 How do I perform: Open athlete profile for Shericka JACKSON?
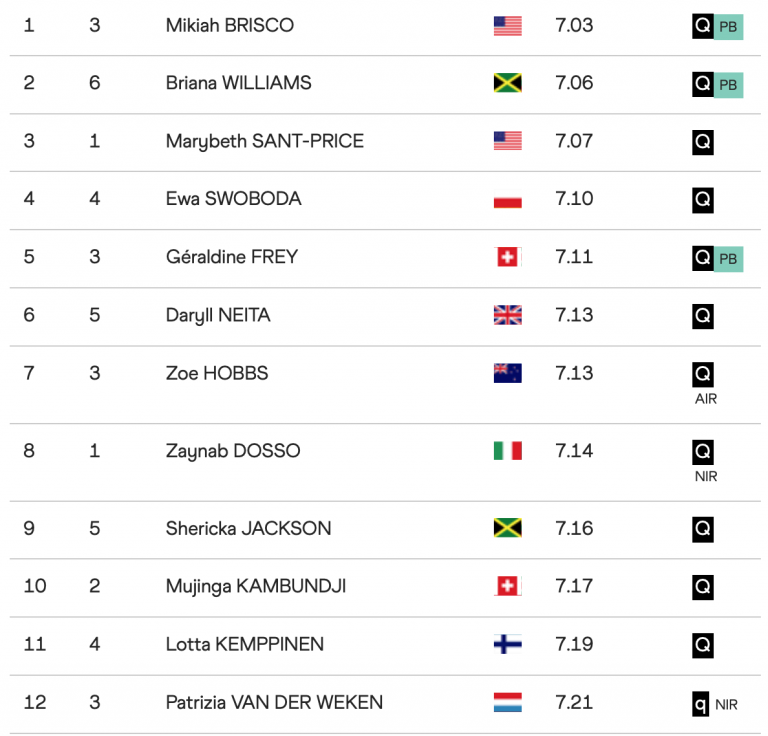(248, 528)
